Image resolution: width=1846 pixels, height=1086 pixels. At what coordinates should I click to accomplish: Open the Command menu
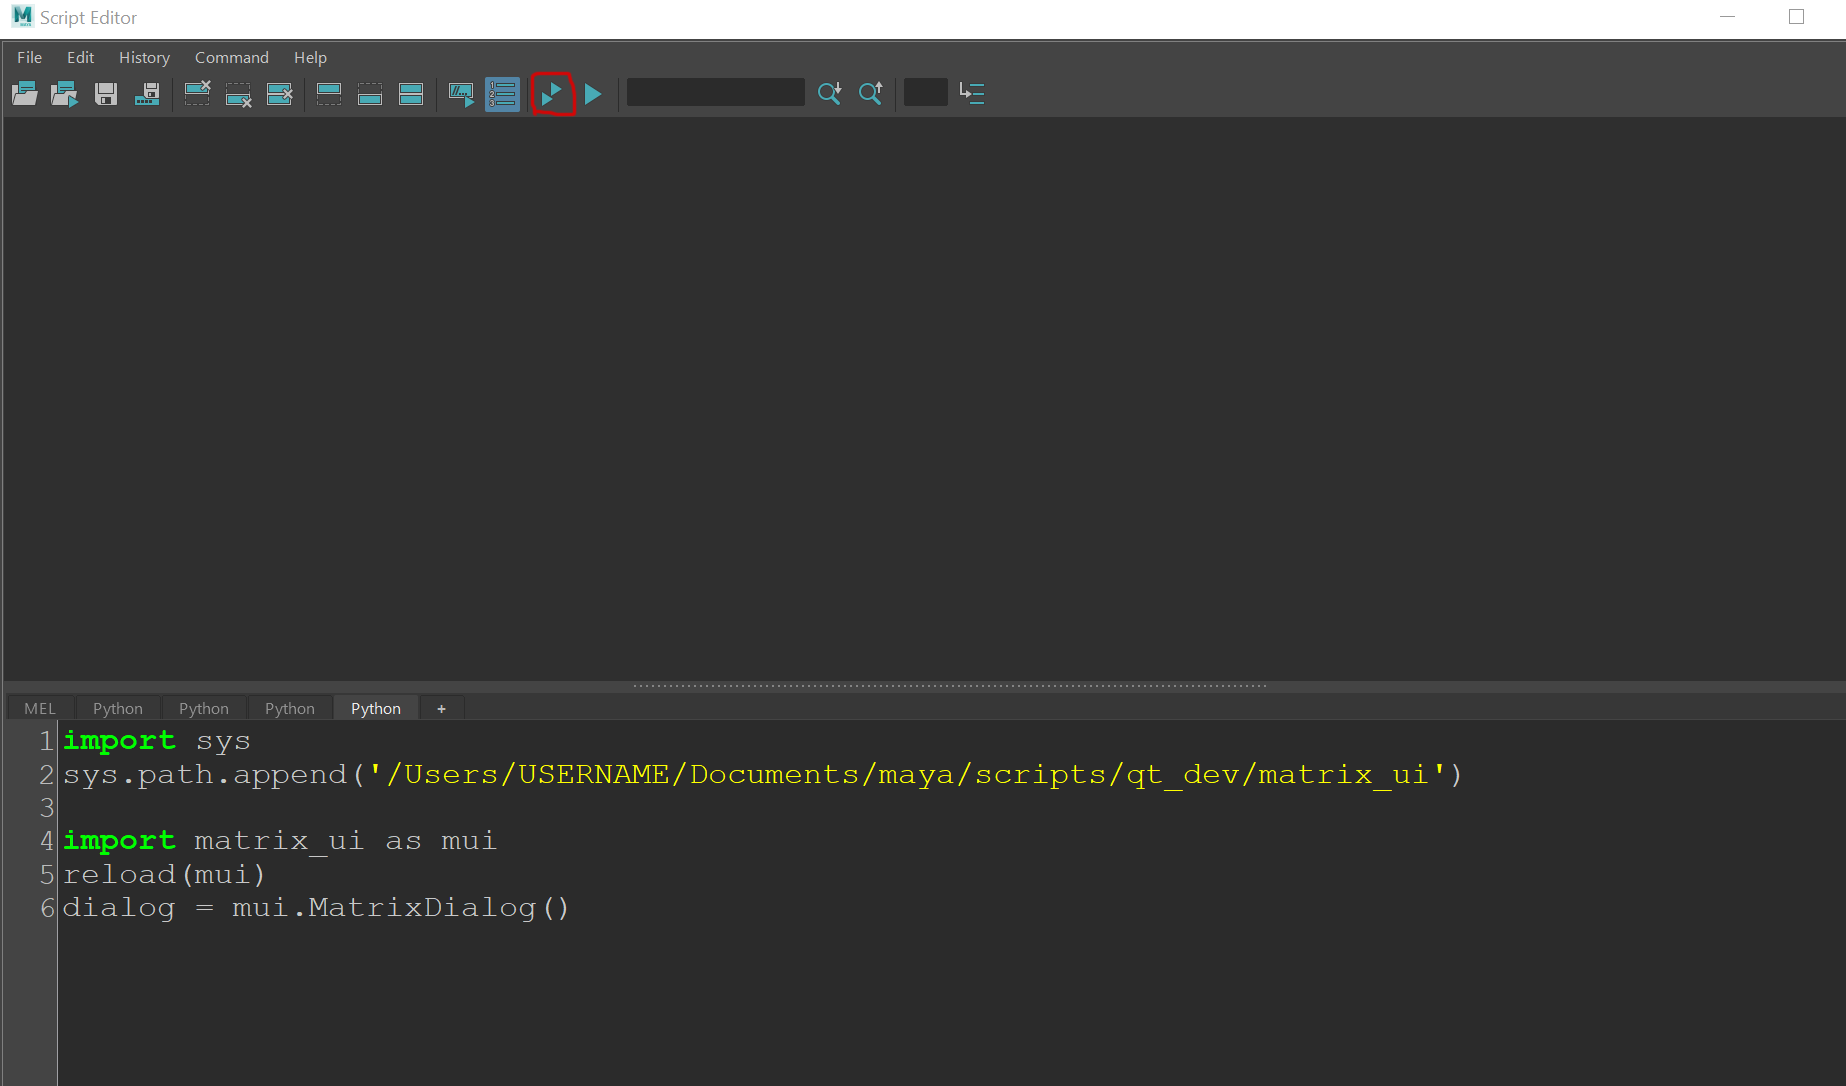(x=231, y=58)
